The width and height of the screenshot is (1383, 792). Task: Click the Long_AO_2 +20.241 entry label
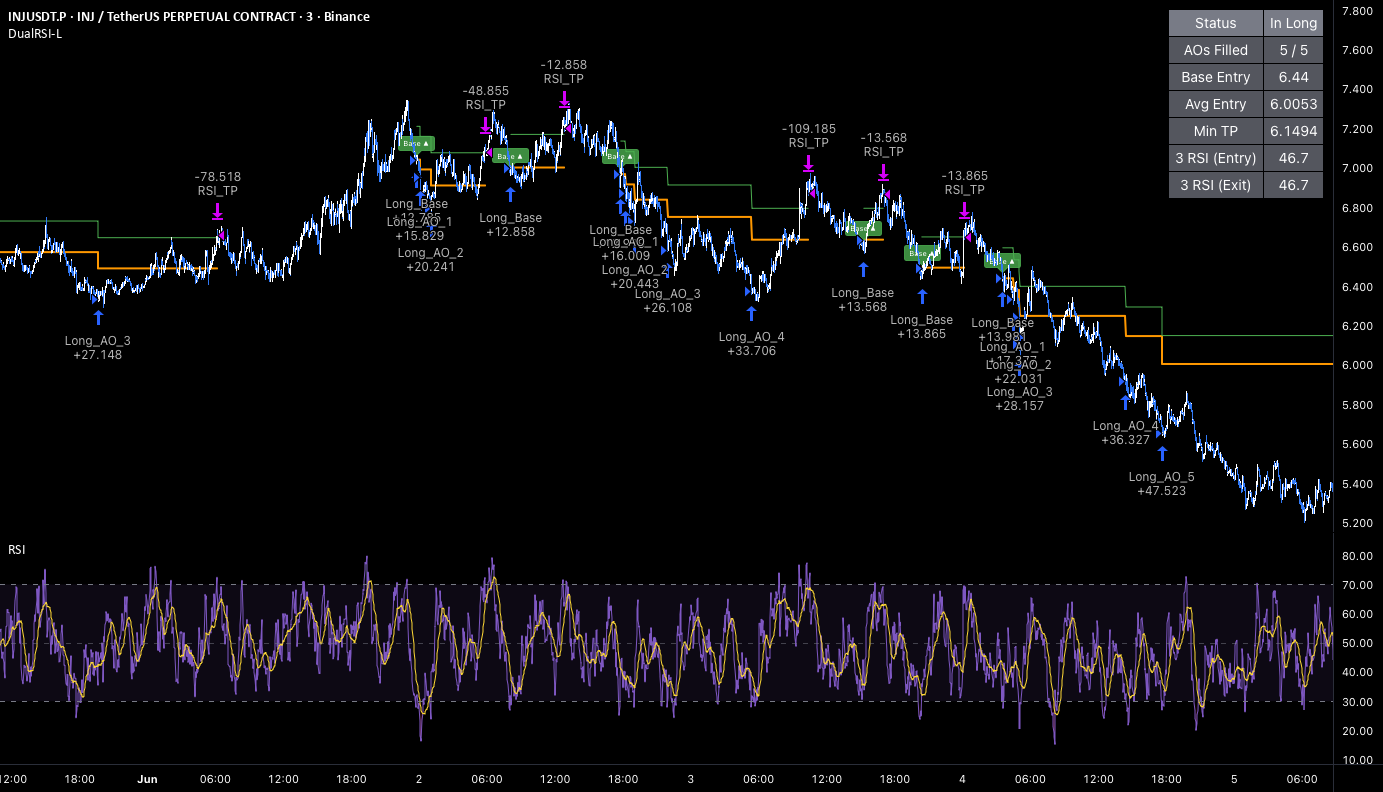click(431, 260)
